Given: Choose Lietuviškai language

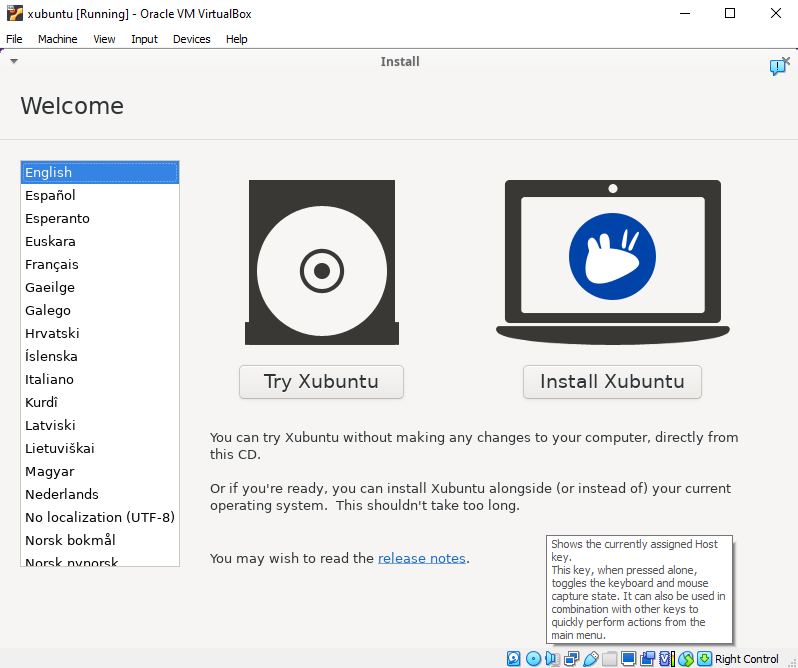Looking at the screenshot, I should pos(100,448).
